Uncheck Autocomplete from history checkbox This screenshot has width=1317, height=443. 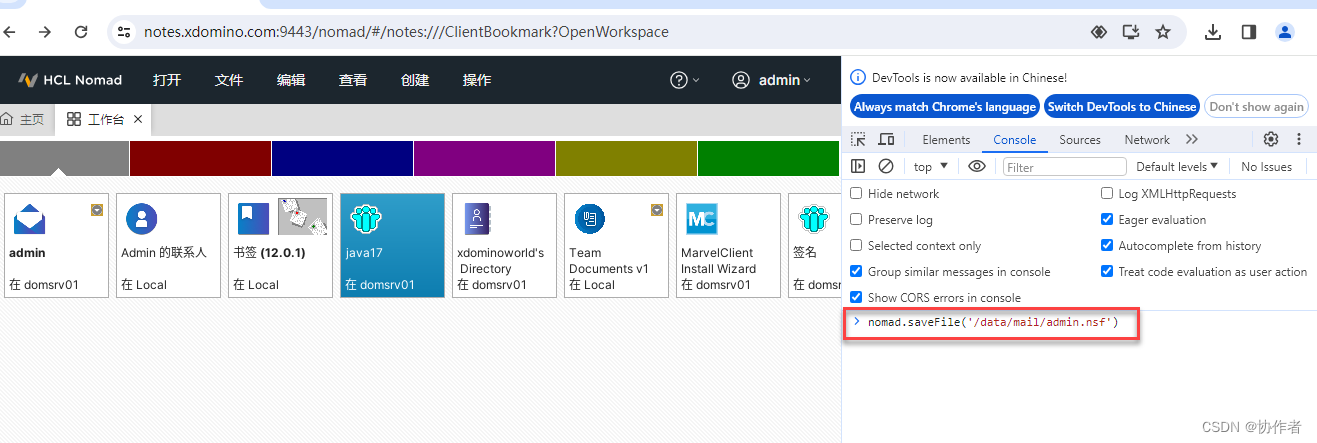[1107, 246]
